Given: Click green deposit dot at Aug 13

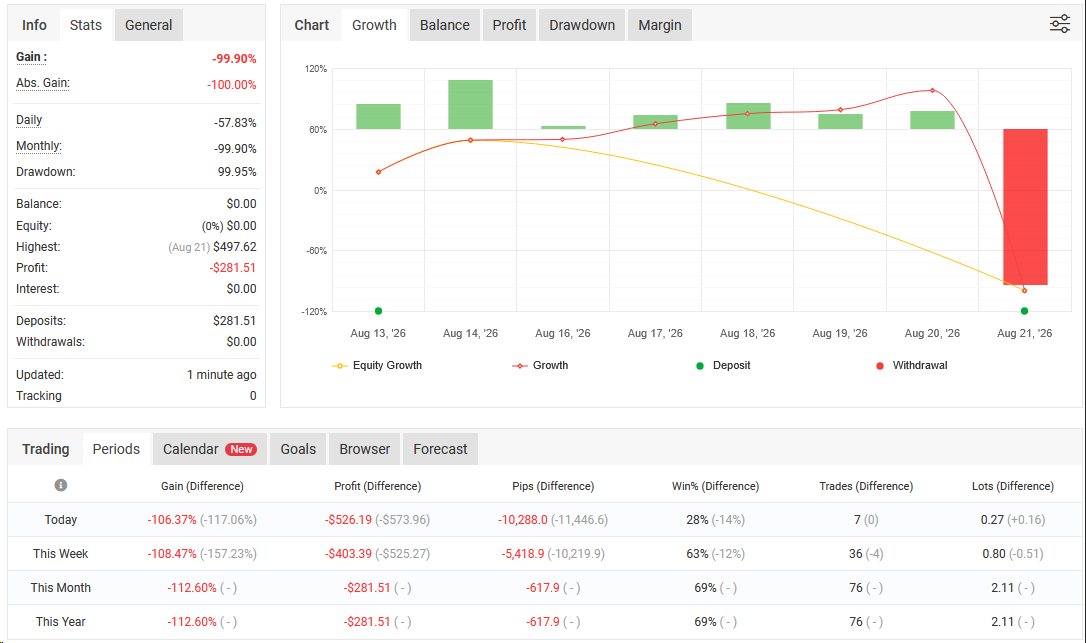Looking at the screenshot, I should tap(378, 311).
